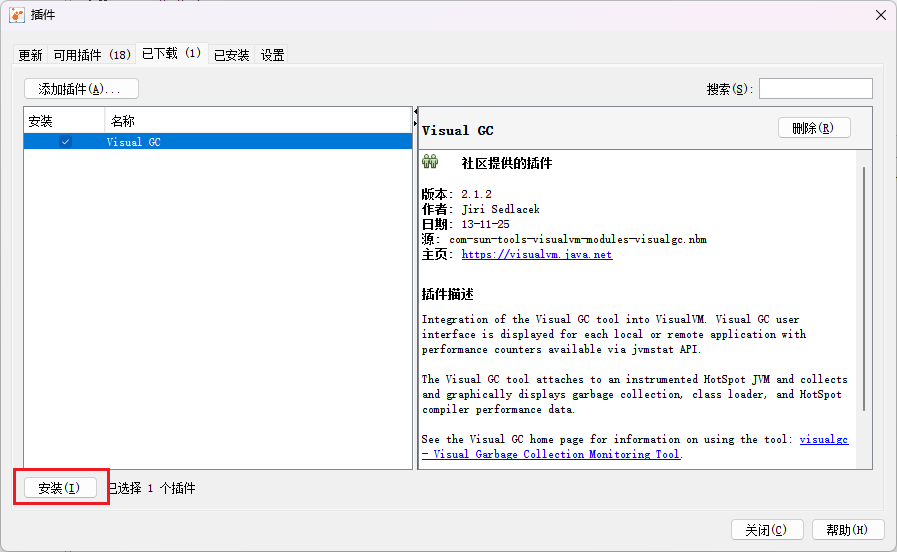This screenshot has width=897, height=552.
Task: Select the Visual GC plugin row
Action: point(218,141)
